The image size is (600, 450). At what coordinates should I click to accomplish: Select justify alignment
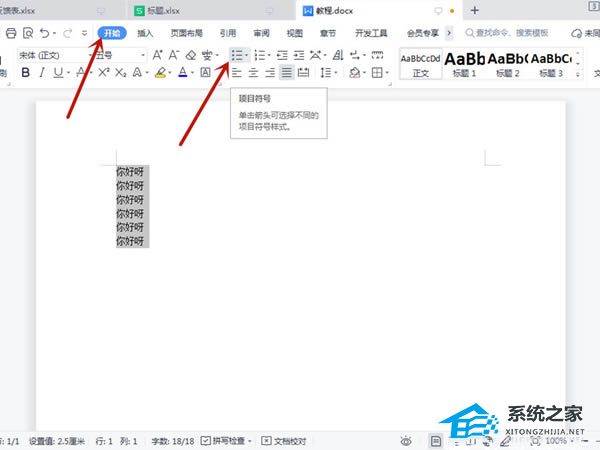[287, 72]
